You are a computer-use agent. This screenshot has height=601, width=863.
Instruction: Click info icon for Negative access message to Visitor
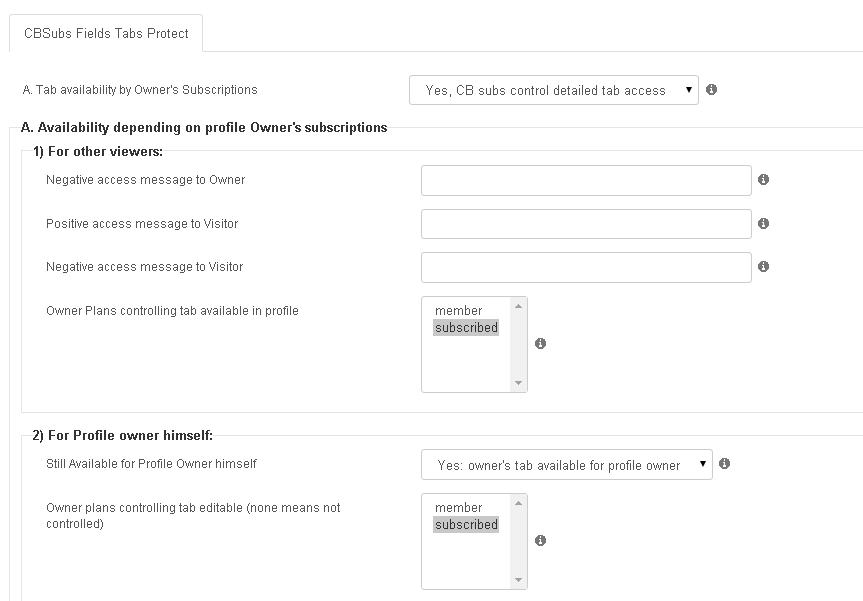coord(763,266)
